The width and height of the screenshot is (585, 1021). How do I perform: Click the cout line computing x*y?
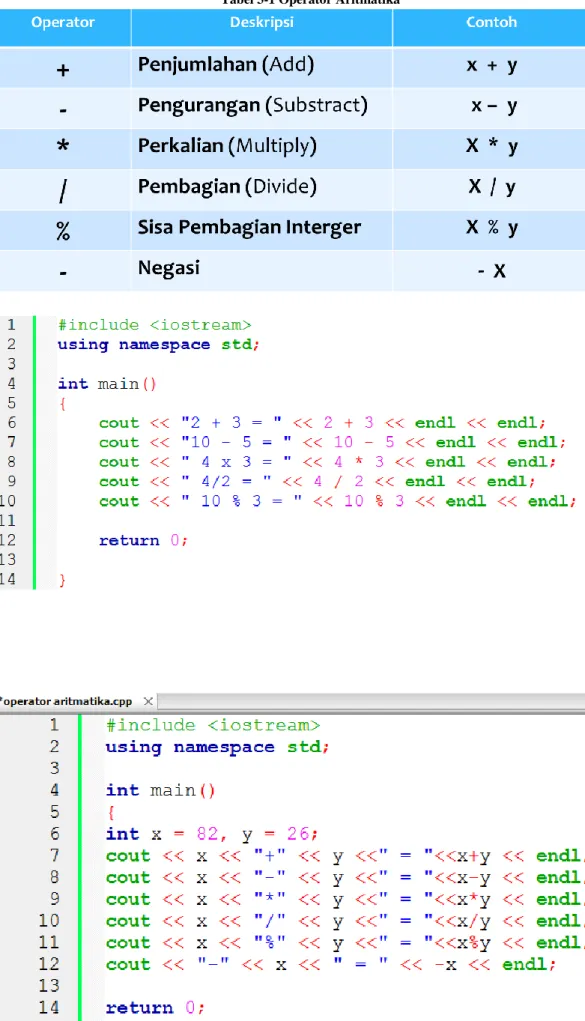pyautogui.click(x=345, y=900)
